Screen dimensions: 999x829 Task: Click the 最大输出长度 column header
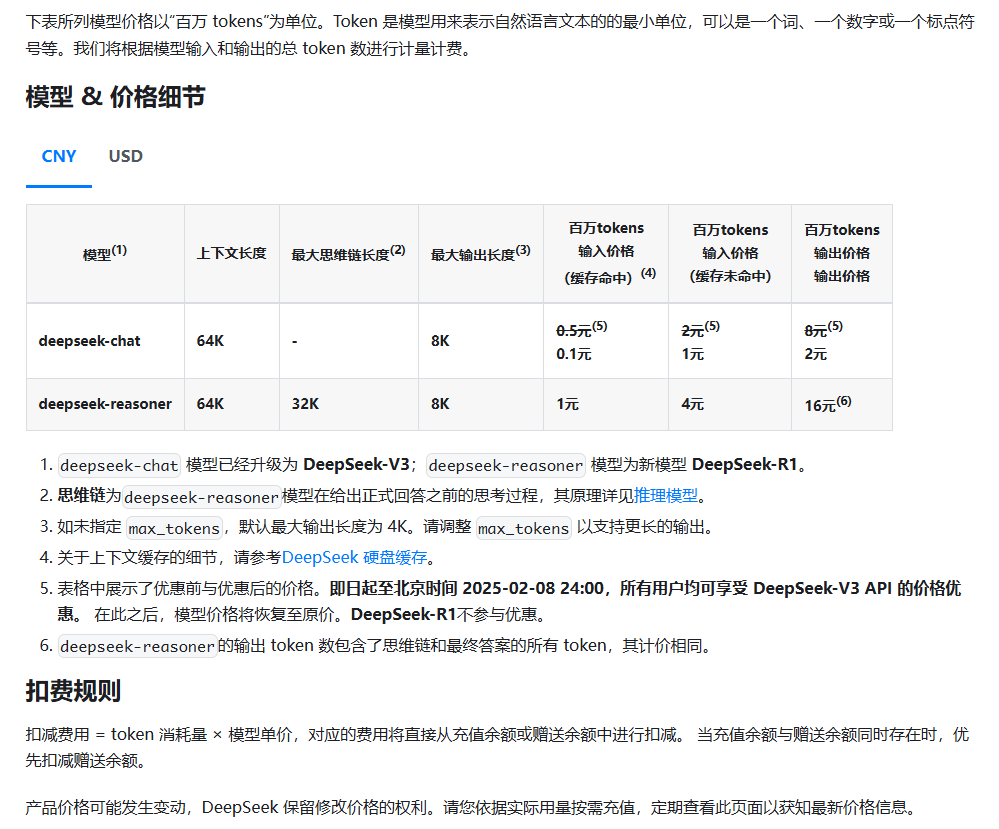click(x=480, y=254)
